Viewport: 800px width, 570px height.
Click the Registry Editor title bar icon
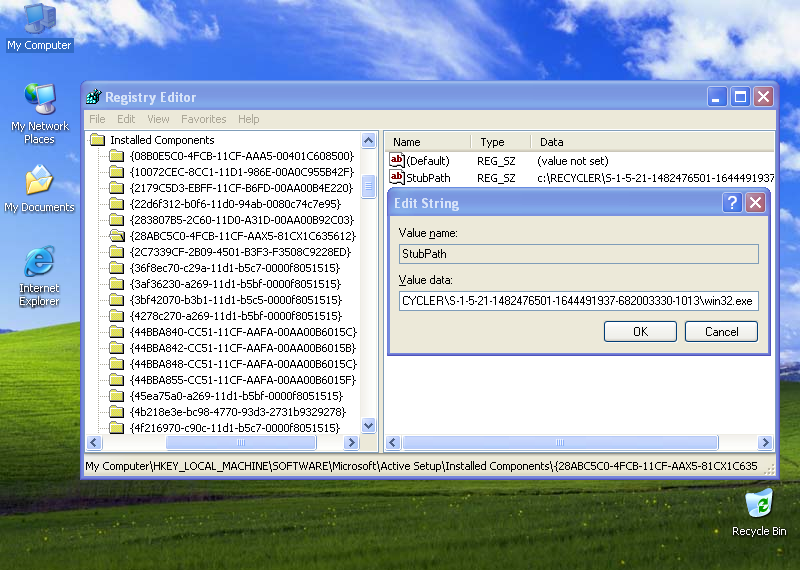click(94, 97)
